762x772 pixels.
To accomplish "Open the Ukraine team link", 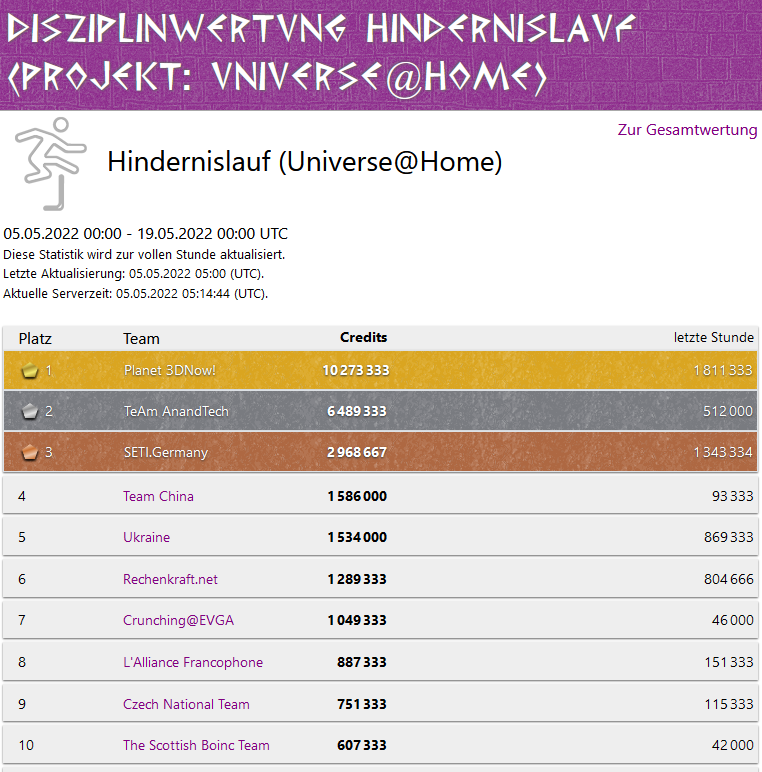I will pos(146,537).
